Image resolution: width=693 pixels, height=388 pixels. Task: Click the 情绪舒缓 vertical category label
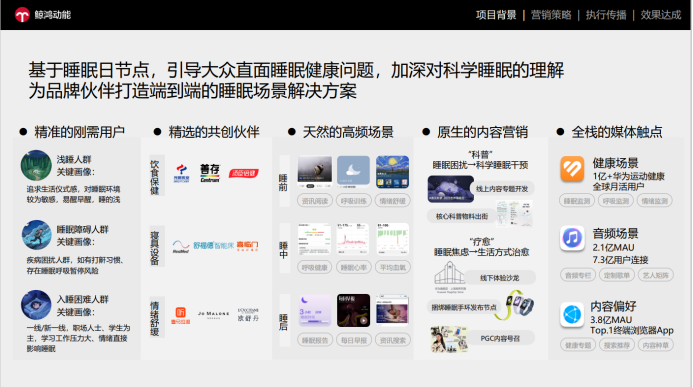pyautogui.click(x=155, y=318)
